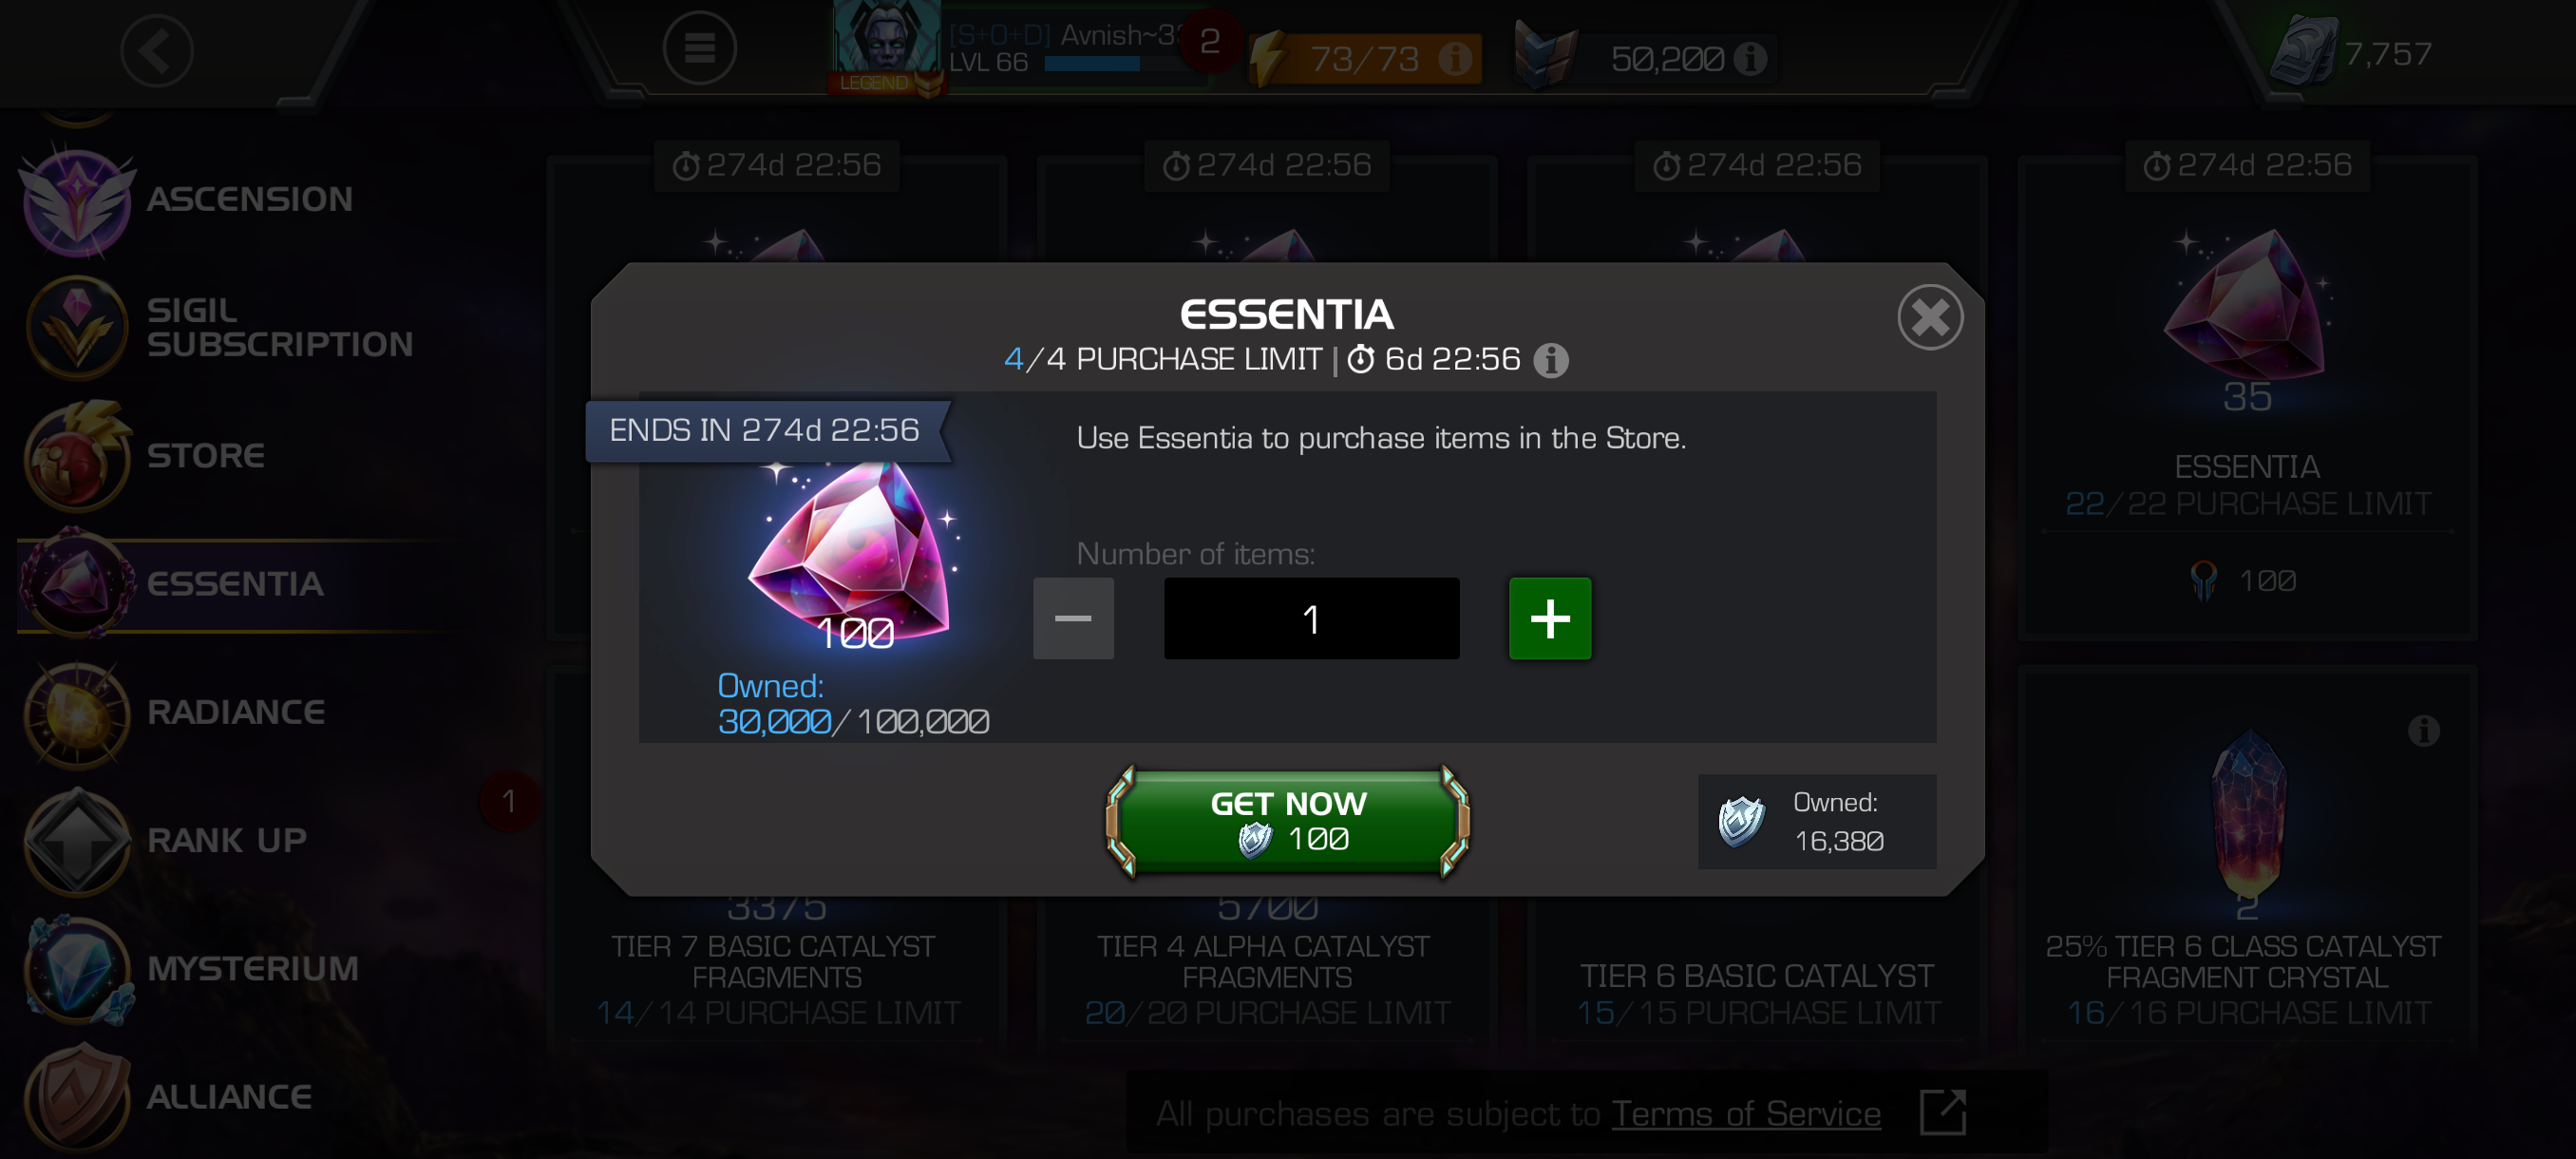Increase number of items with plus

click(x=1550, y=618)
